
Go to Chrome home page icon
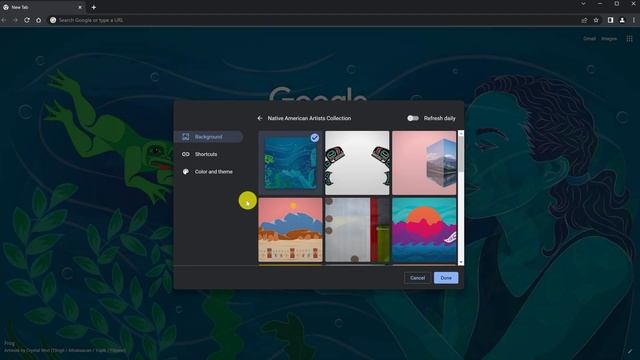pos(38,20)
